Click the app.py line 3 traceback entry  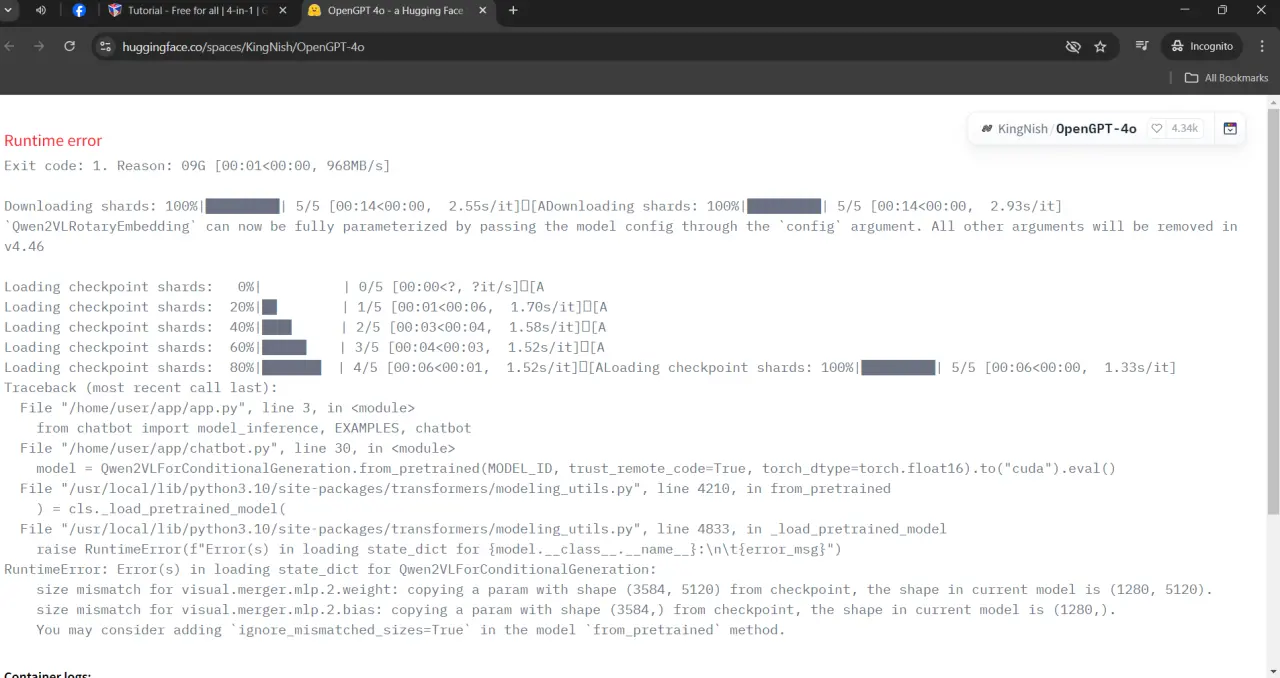click(x=217, y=408)
